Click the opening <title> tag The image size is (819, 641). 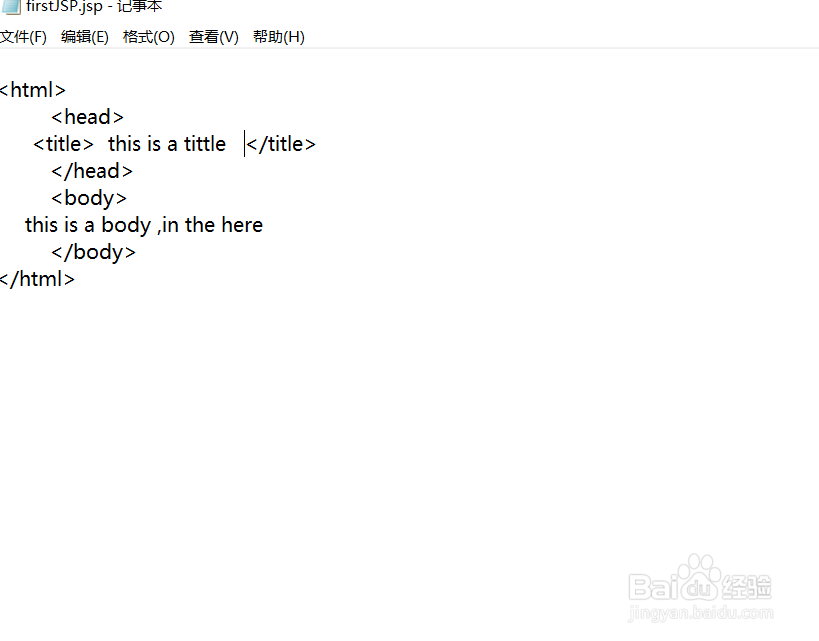63,144
